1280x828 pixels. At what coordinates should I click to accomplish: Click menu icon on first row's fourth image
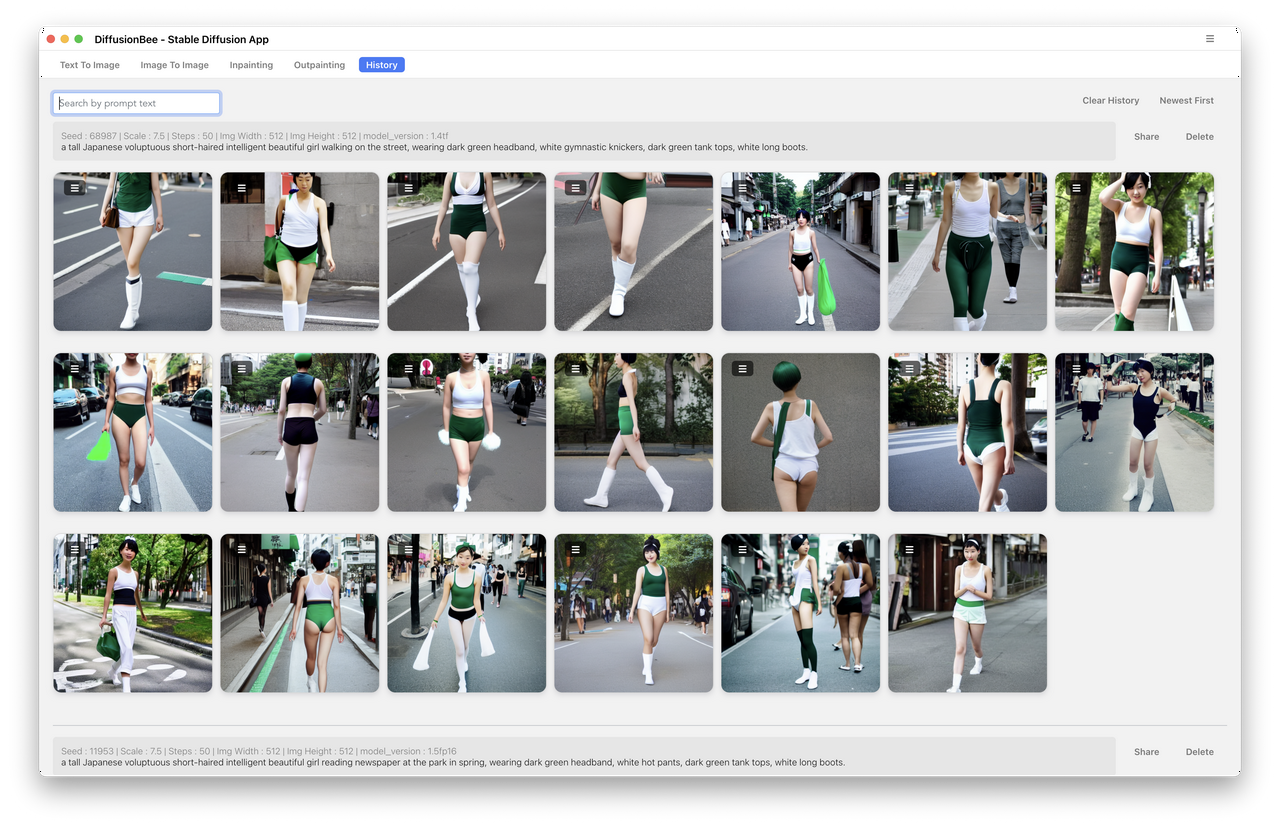tap(575, 187)
